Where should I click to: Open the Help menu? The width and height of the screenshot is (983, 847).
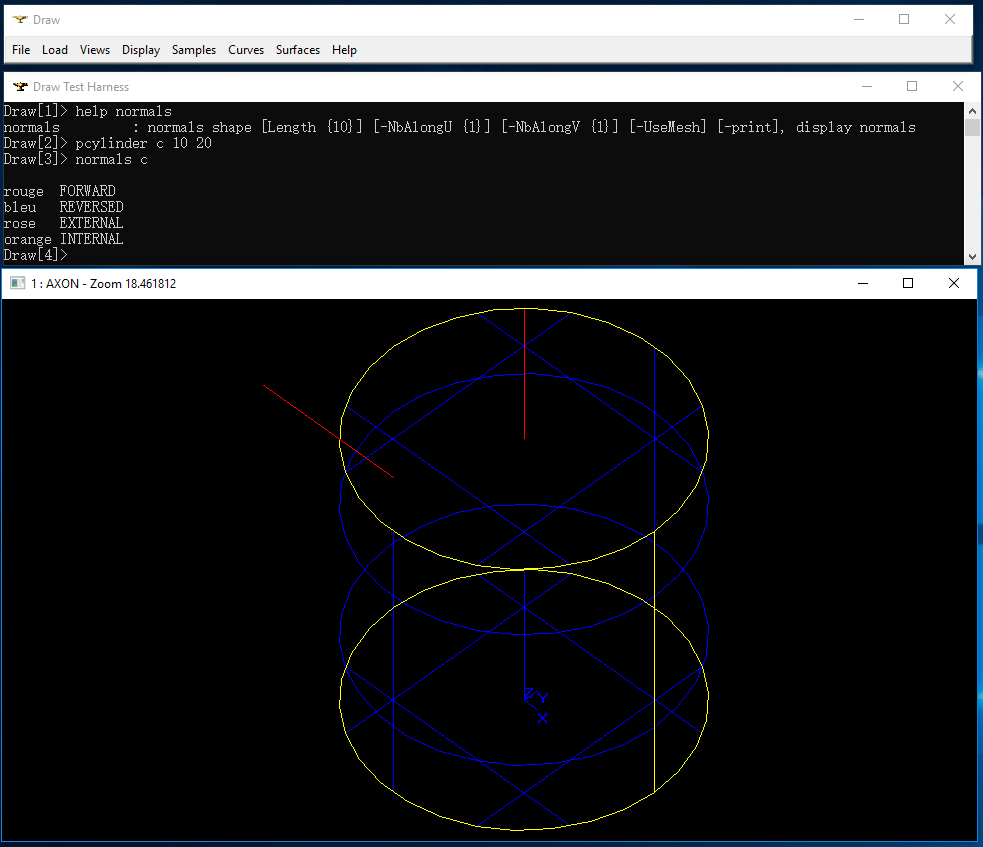coord(344,50)
